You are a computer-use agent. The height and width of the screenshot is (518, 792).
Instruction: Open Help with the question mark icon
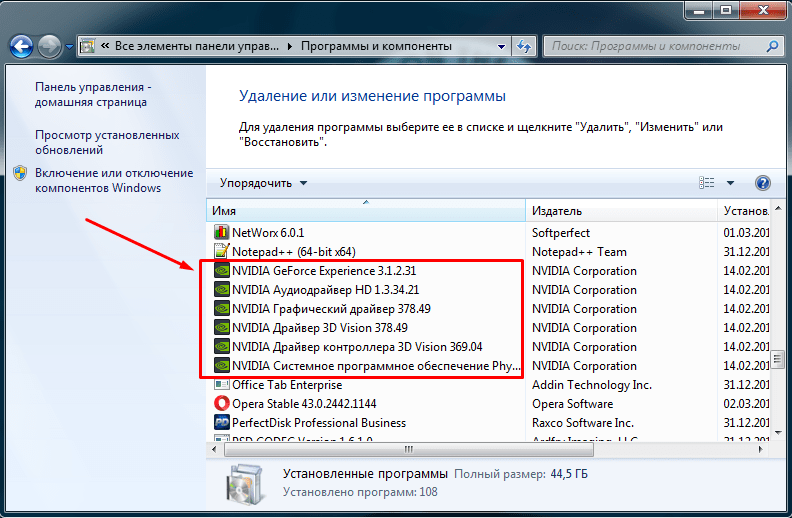(763, 183)
